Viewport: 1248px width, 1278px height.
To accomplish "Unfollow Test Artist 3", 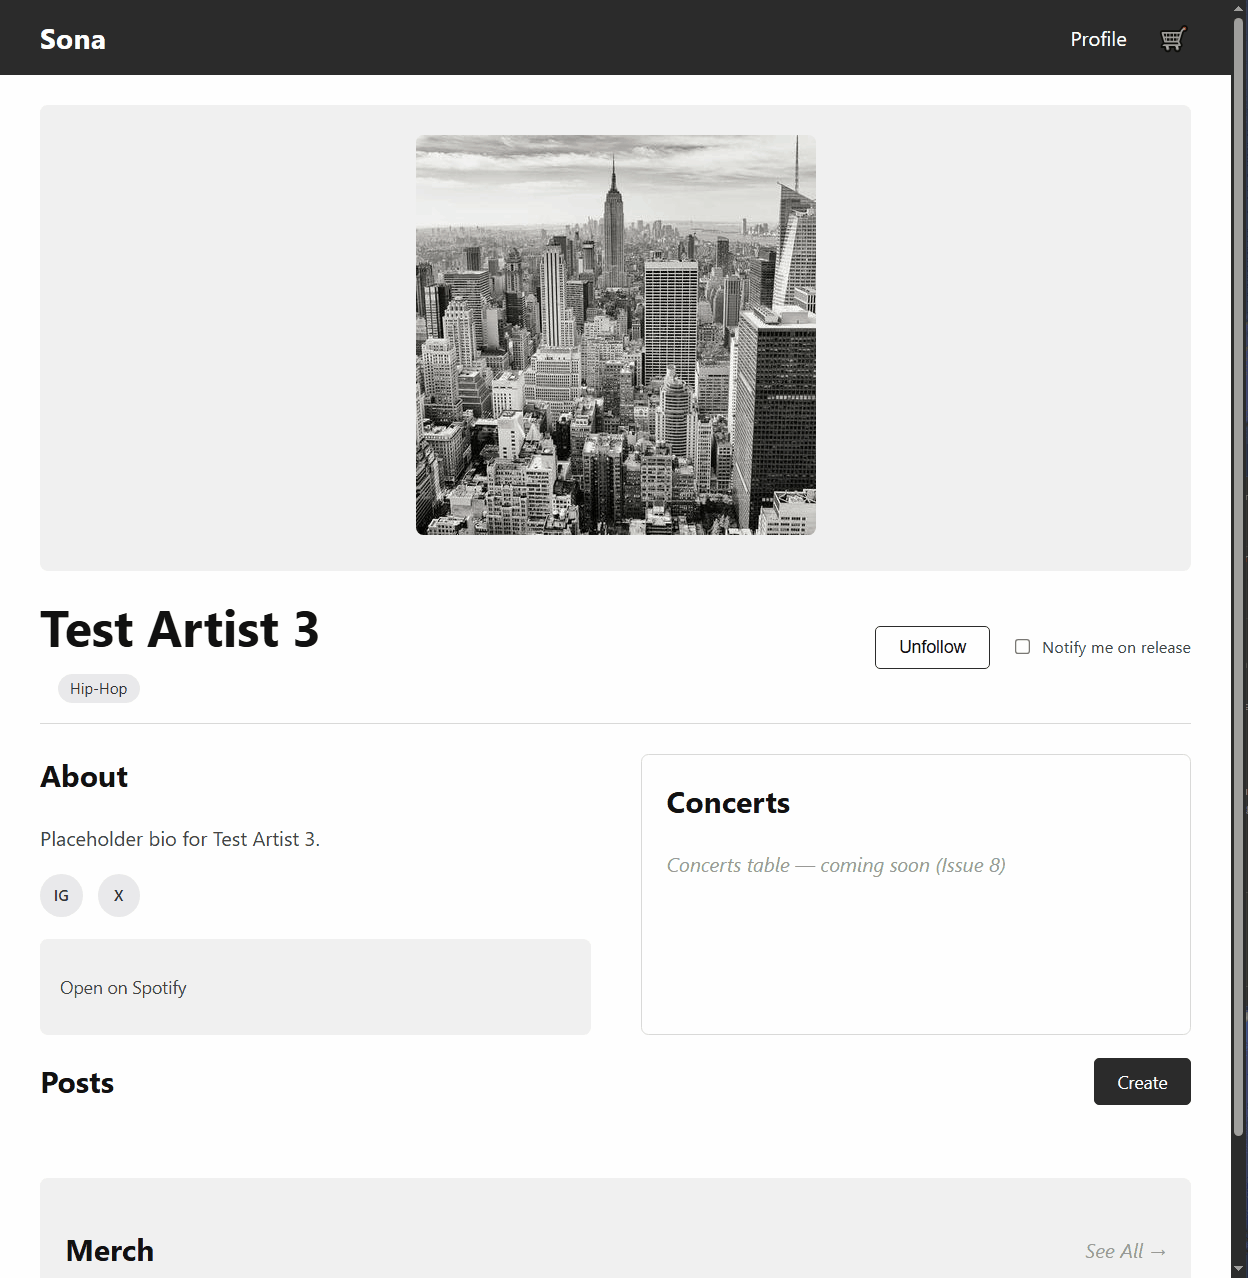I will point(932,647).
